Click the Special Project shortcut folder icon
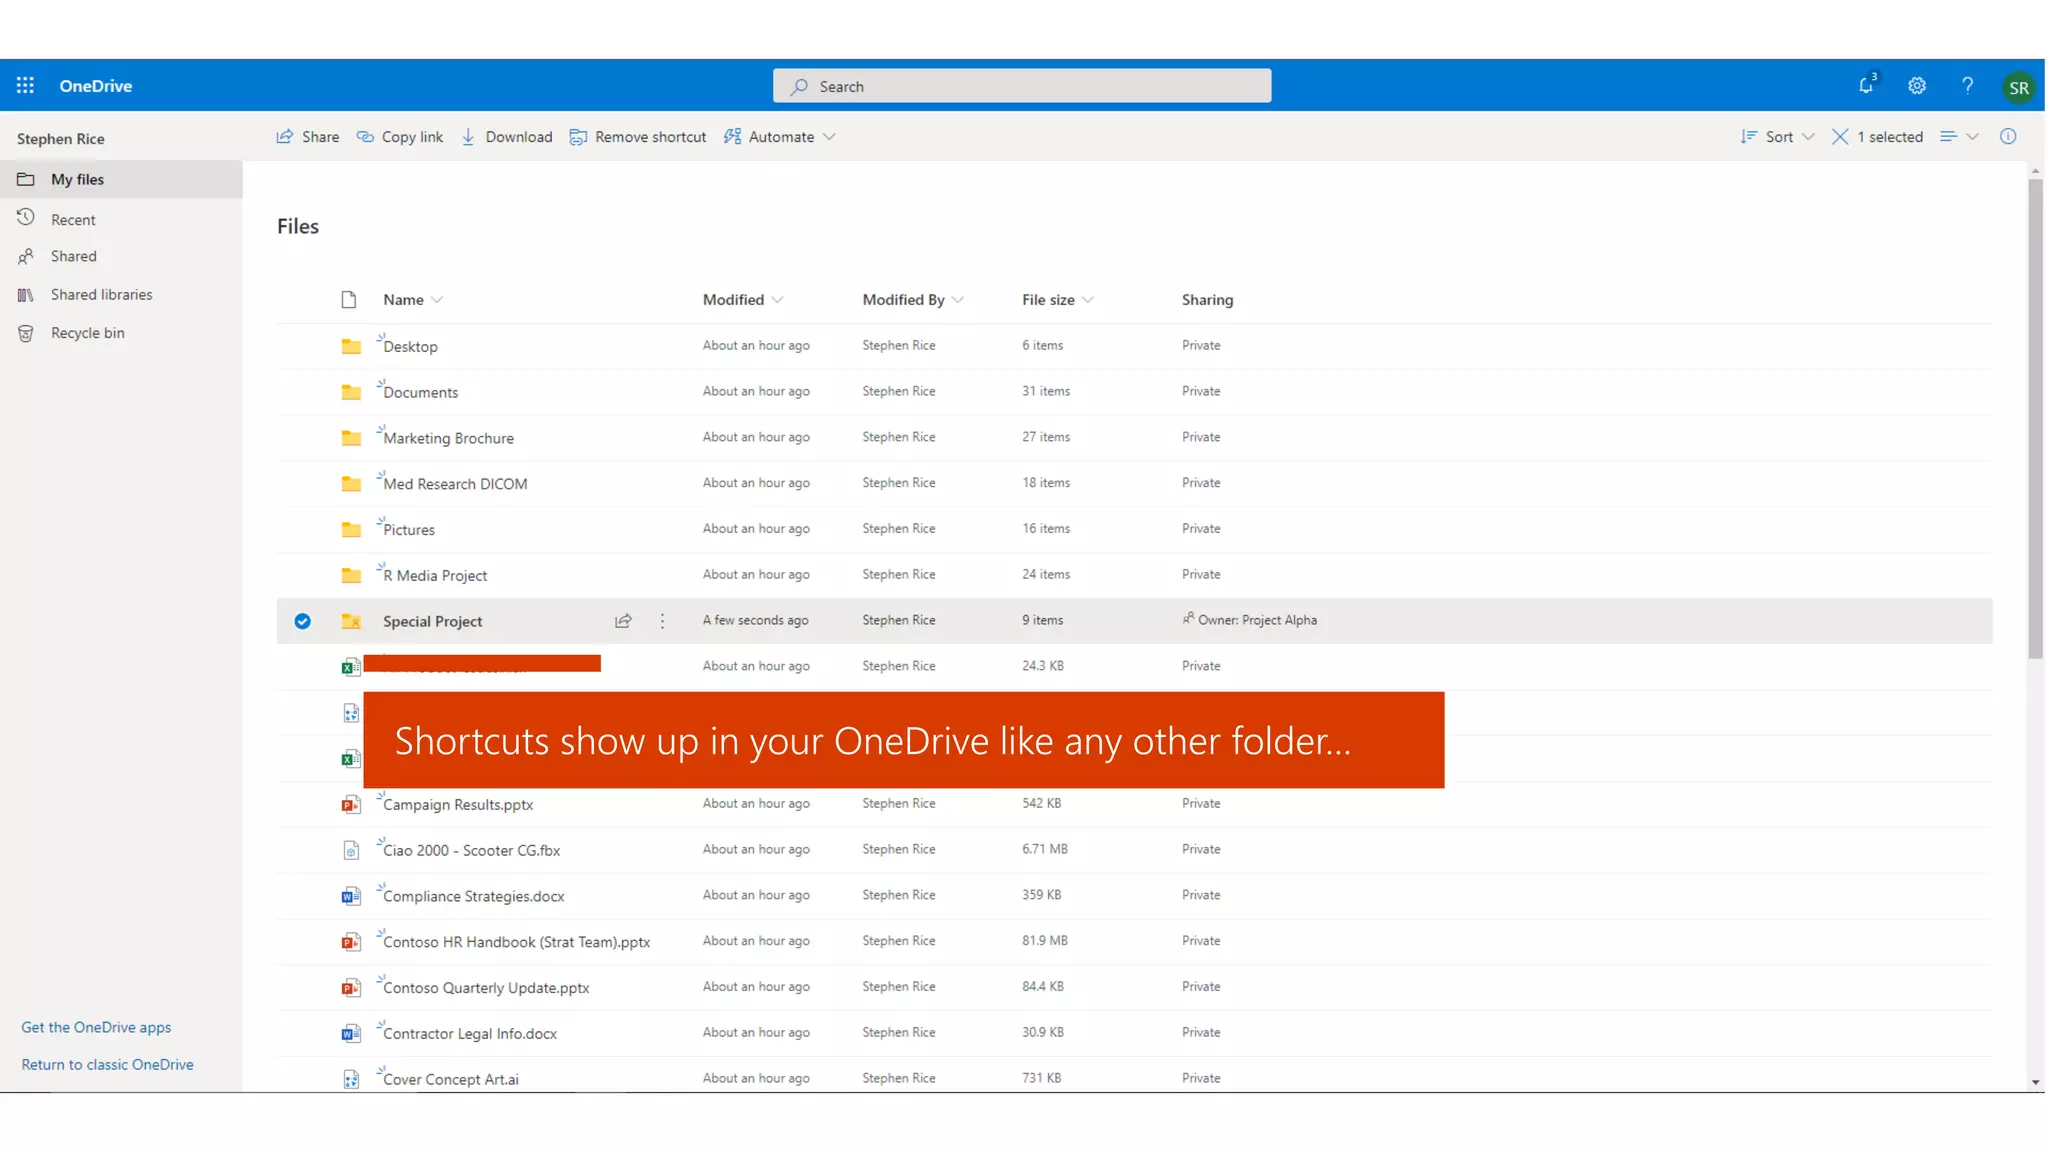This screenshot has width=2048, height=1152. pos(351,621)
